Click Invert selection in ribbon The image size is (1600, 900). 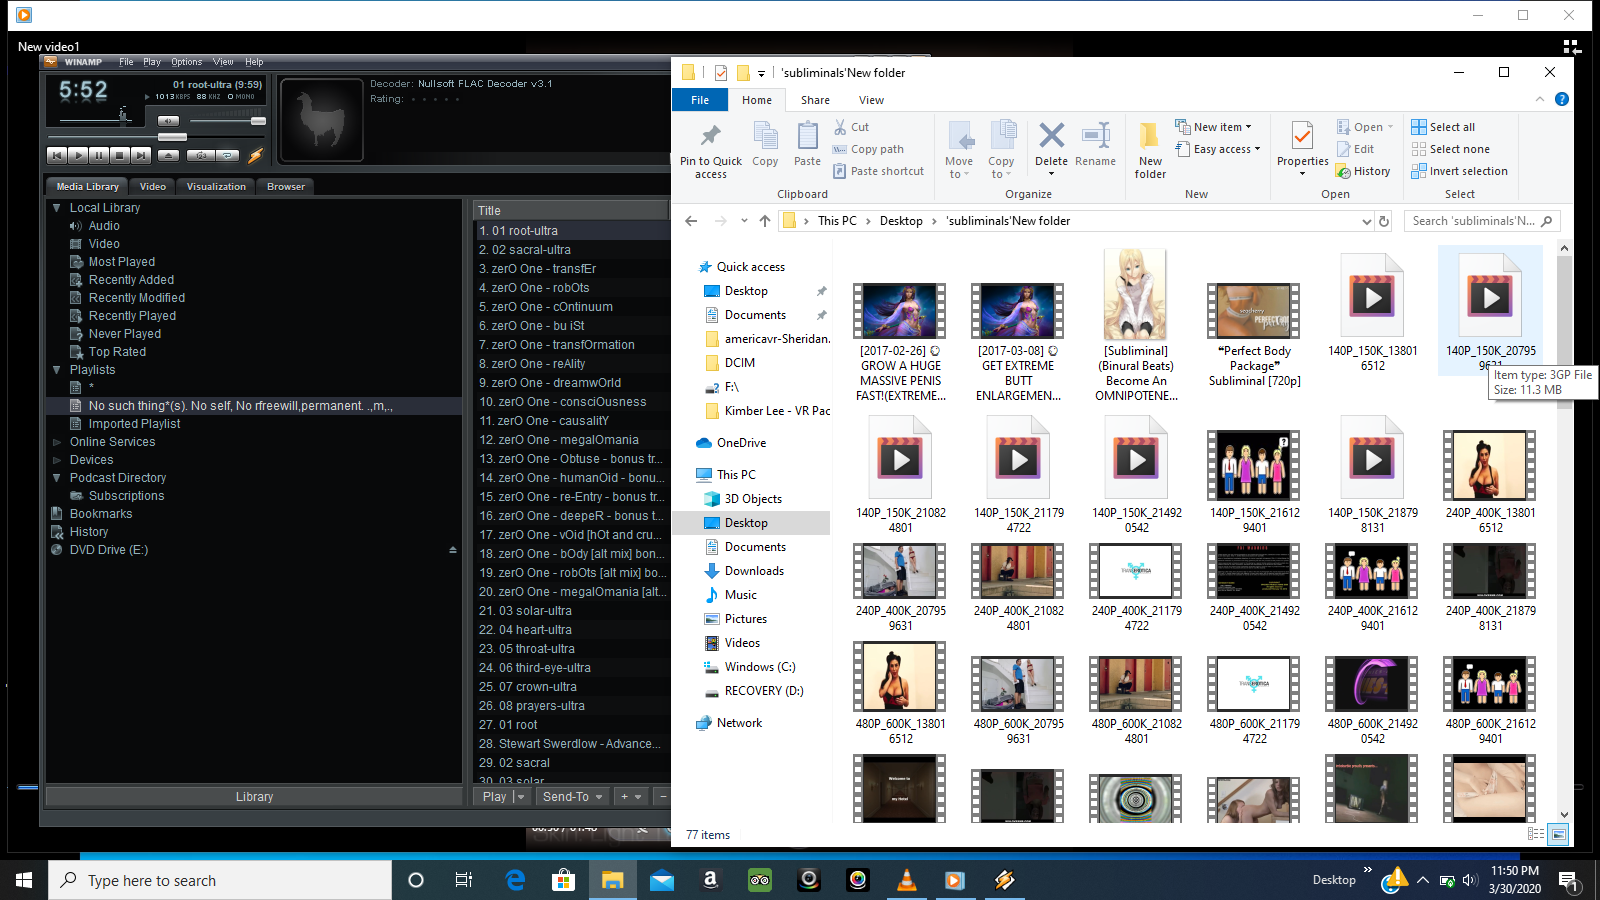(1459, 171)
